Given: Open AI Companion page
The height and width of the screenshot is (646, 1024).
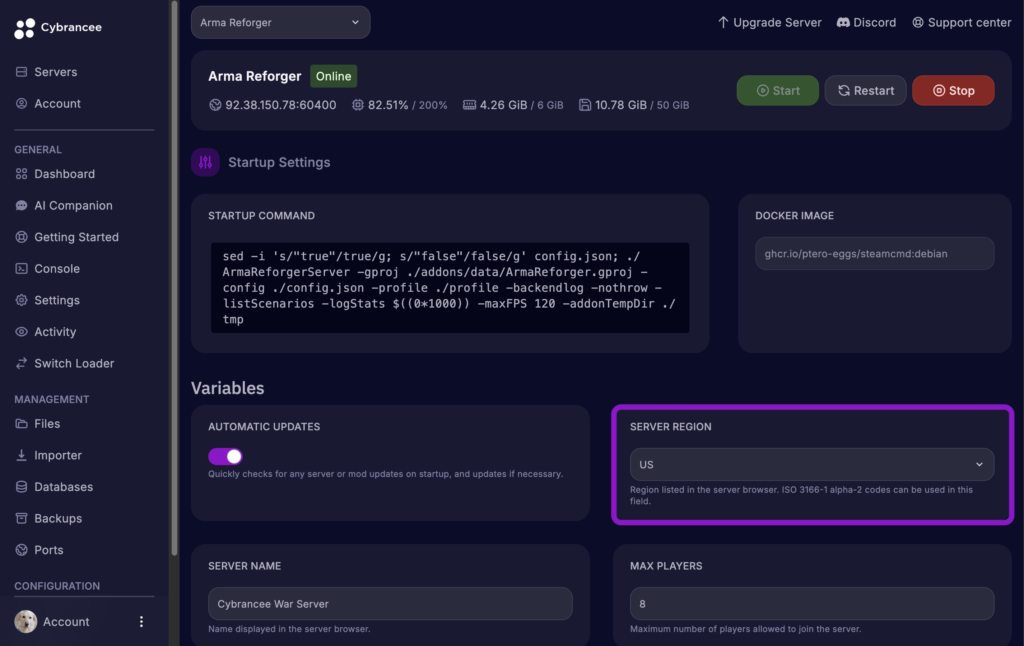Looking at the screenshot, I should [73, 205].
